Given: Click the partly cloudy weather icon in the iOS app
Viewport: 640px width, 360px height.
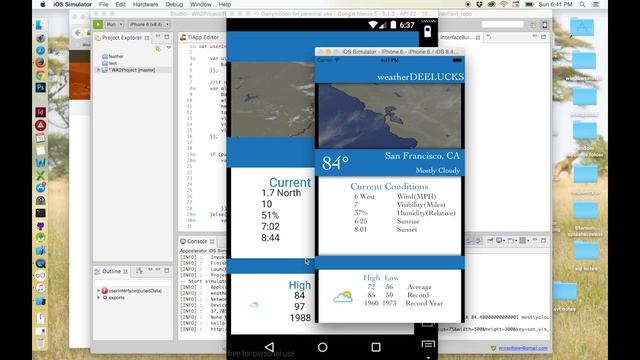Looking at the screenshot, I should (343, 296).
